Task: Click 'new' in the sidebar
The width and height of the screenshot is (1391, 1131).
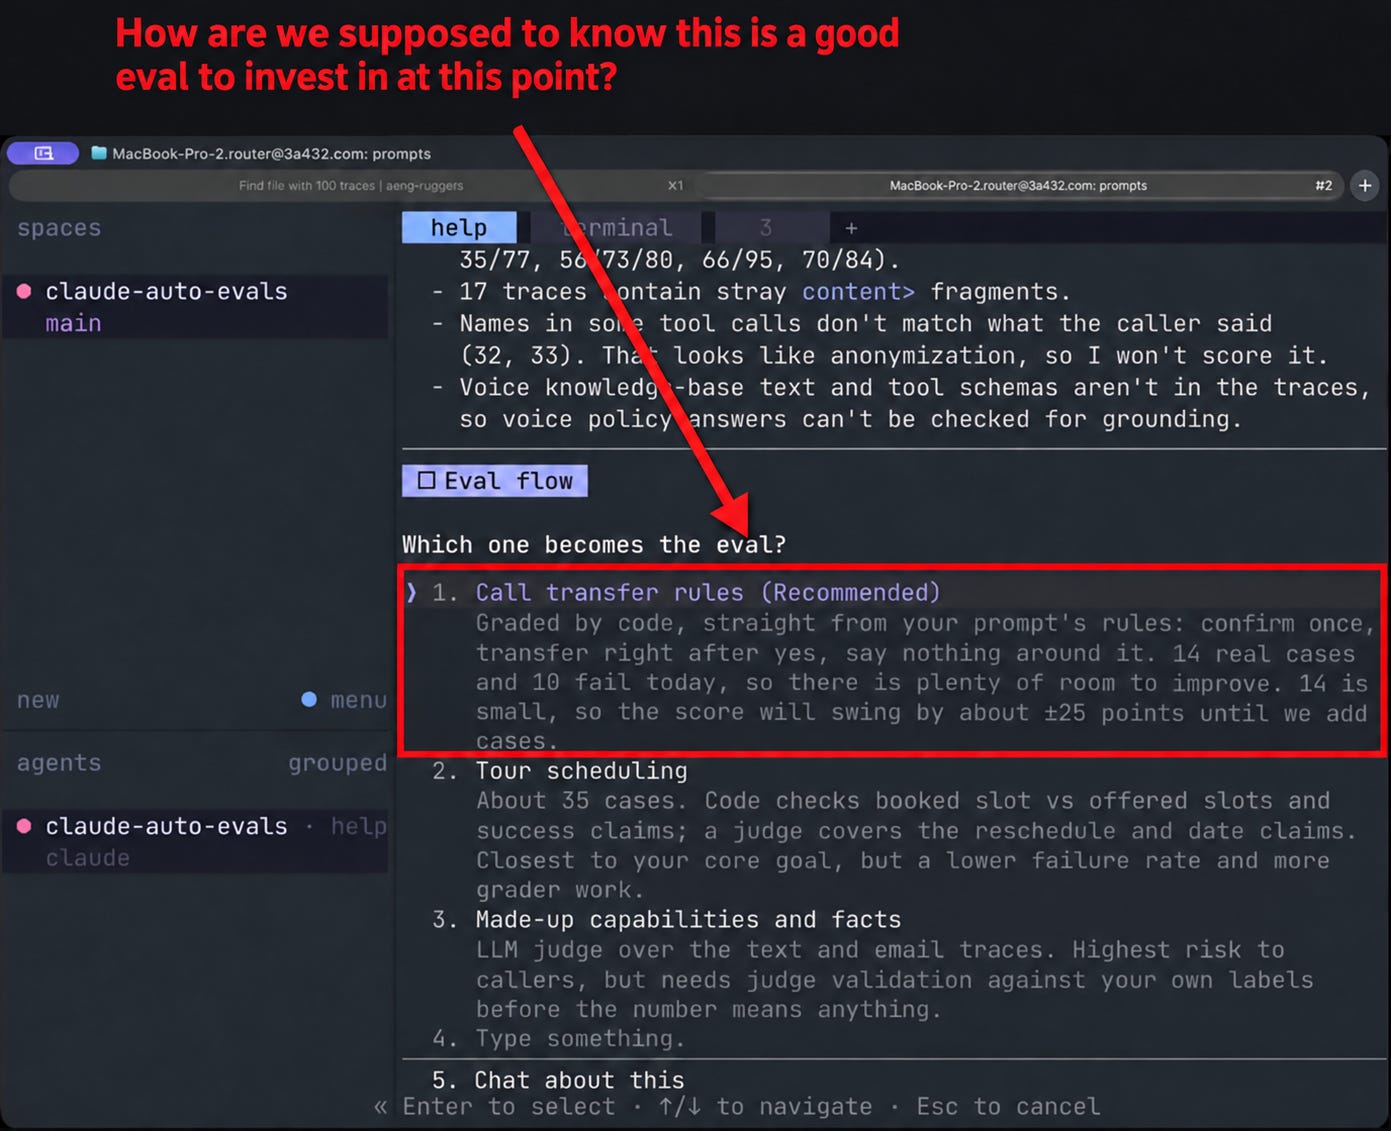Action: click(x=38, y=700)
